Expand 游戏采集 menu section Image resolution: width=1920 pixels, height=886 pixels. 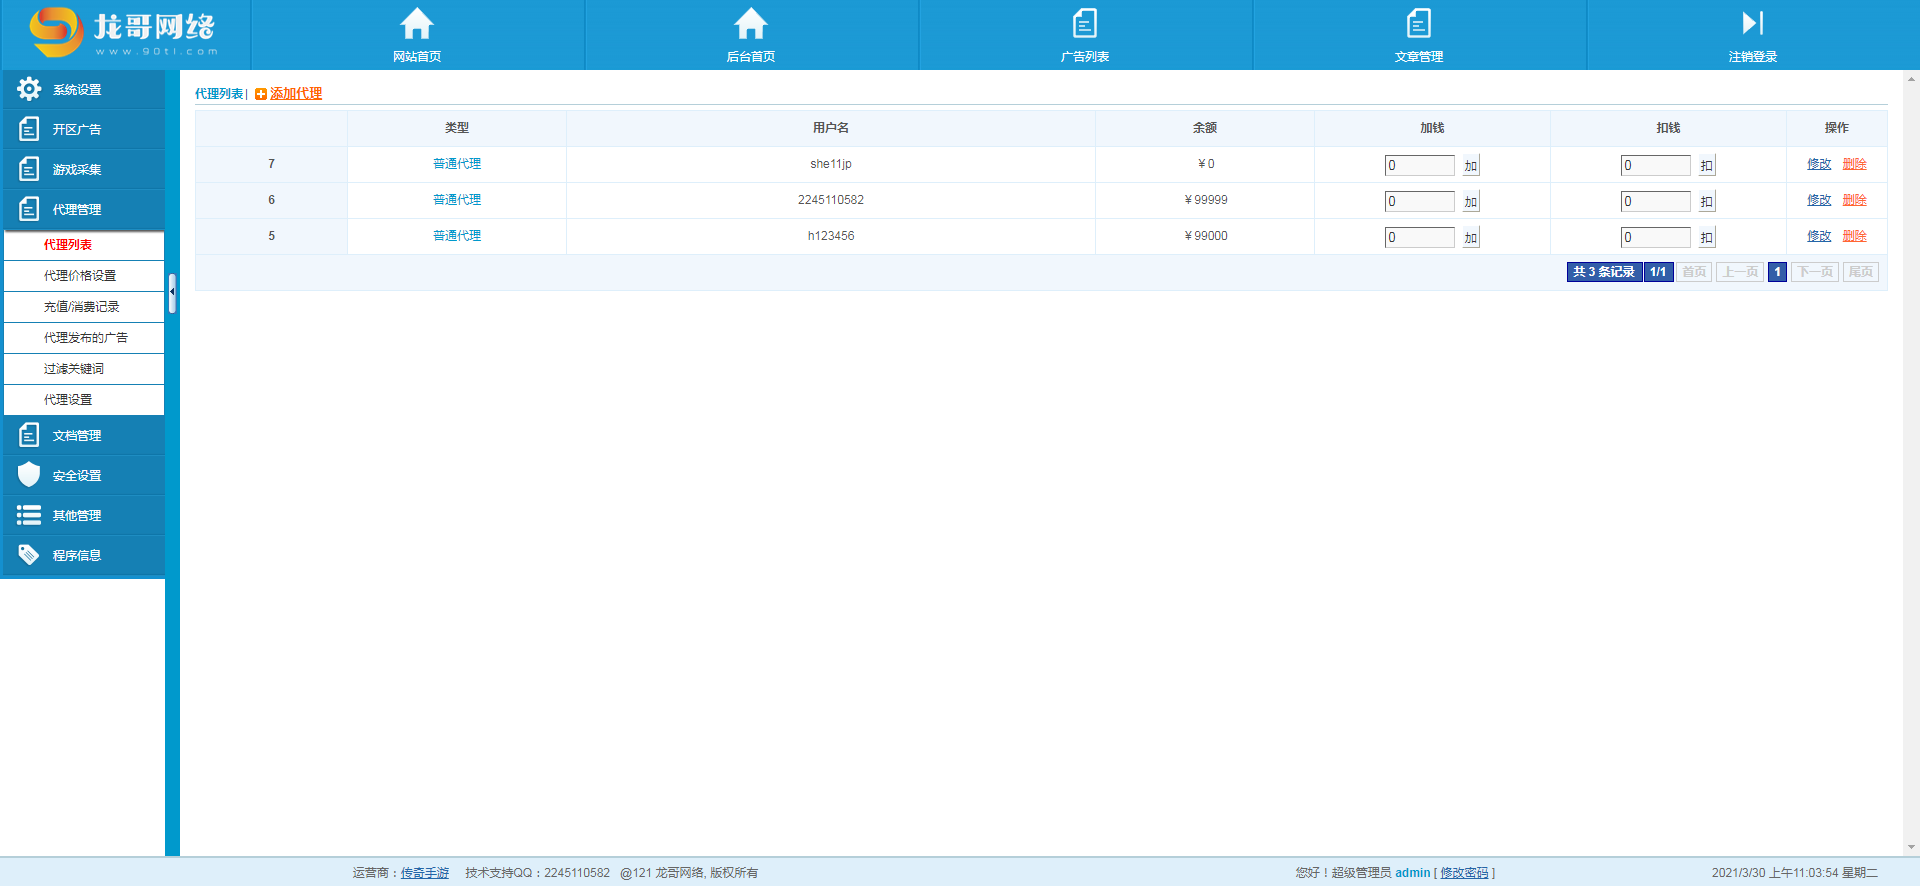click(83, 169)
